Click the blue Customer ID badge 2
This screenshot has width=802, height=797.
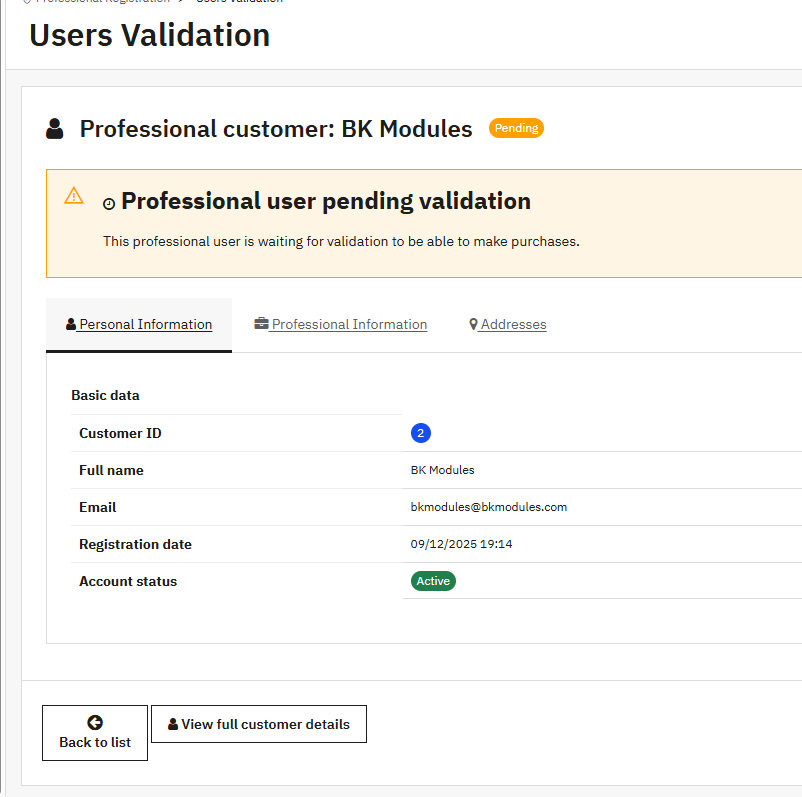coord(420,433)
